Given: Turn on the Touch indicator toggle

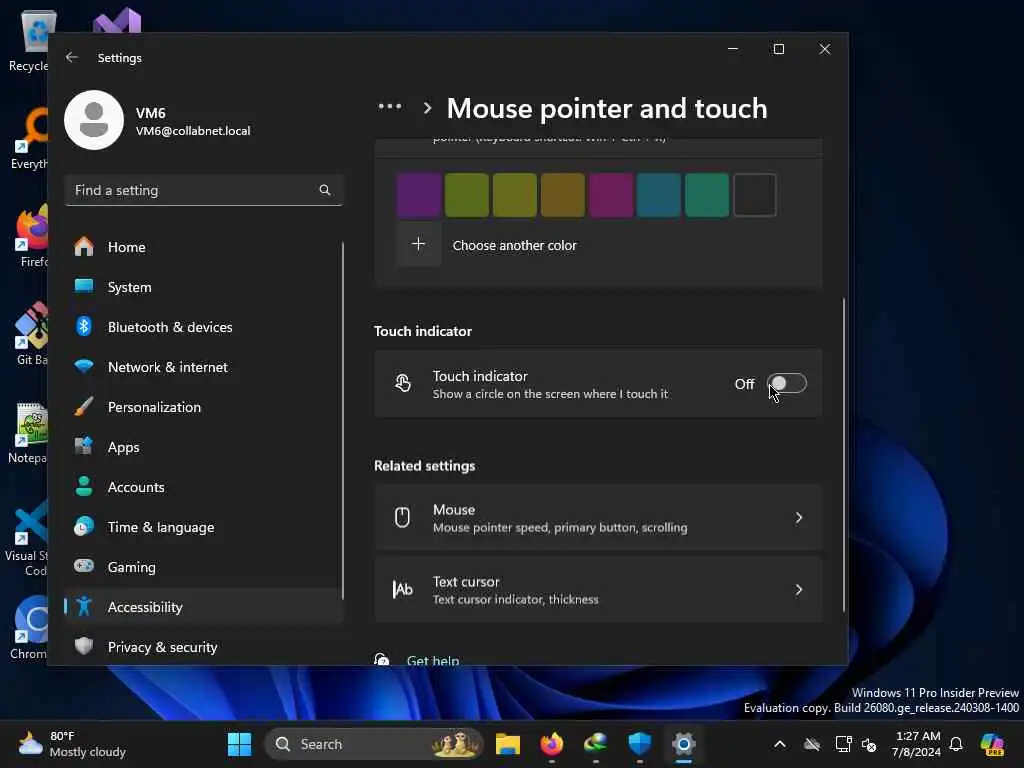Looking at the screenshot, I should click(787, 383).
